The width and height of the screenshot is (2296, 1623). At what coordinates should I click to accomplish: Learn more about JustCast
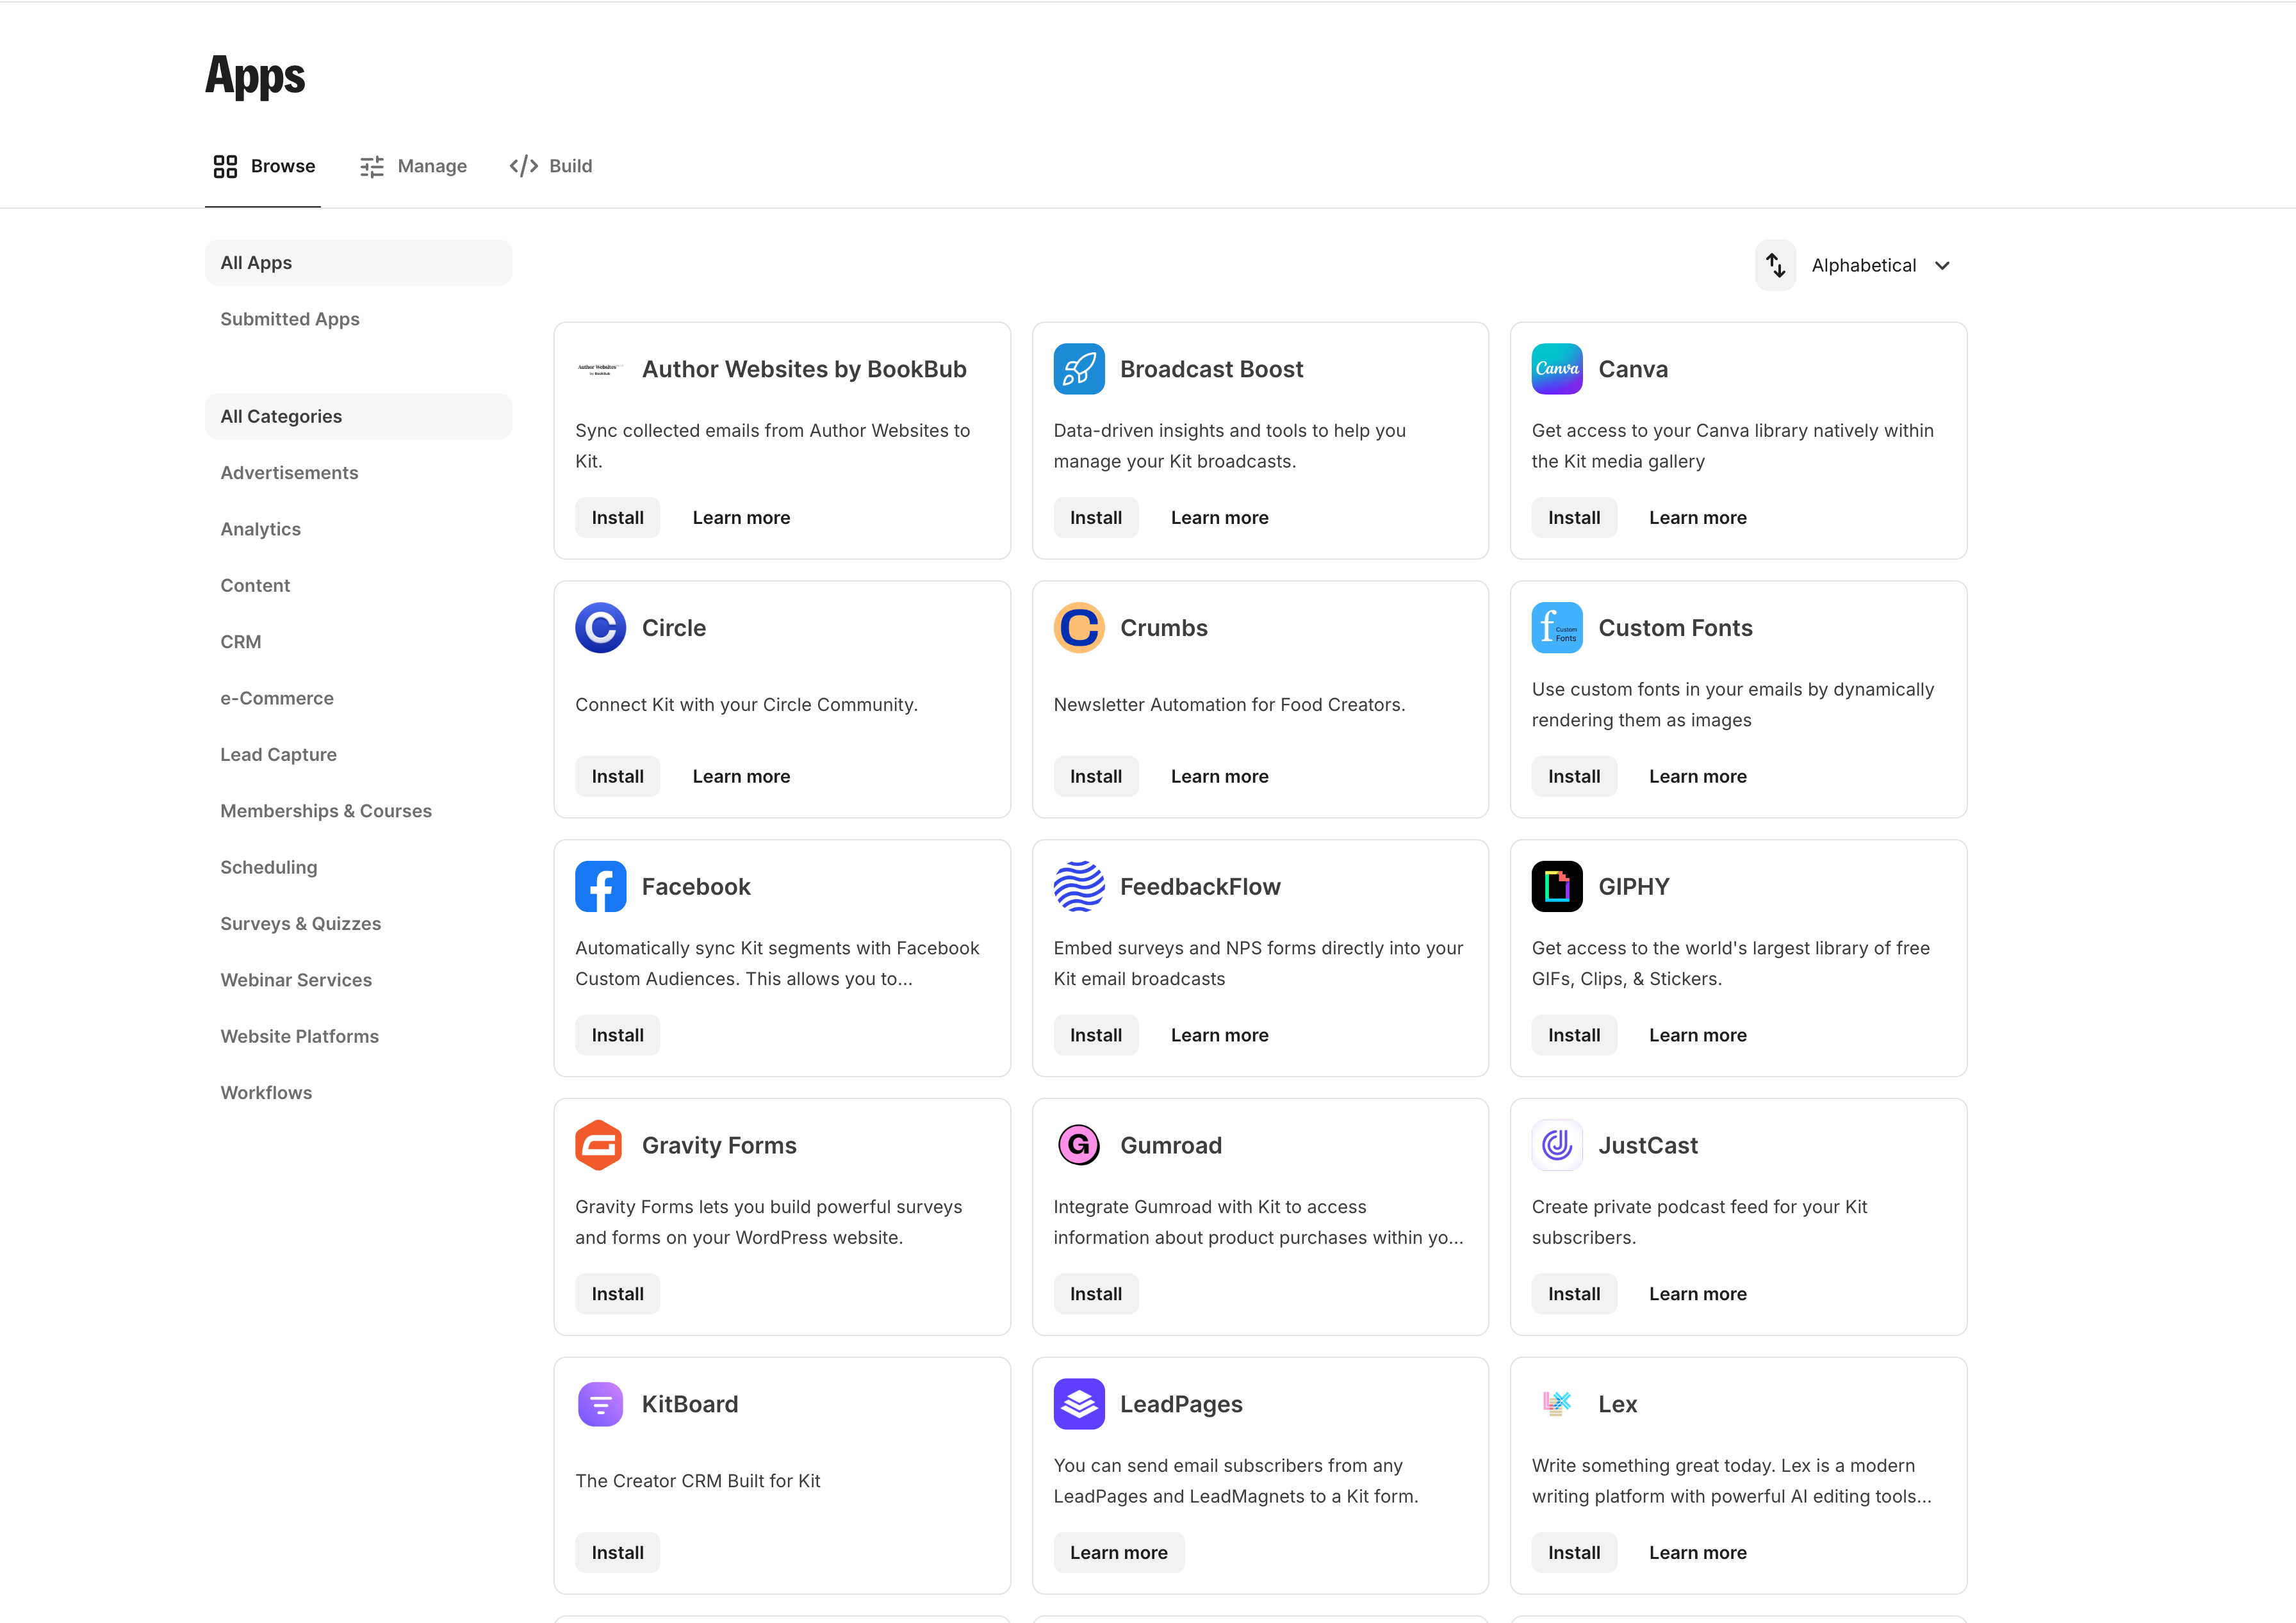[x=1698, y=1294]
